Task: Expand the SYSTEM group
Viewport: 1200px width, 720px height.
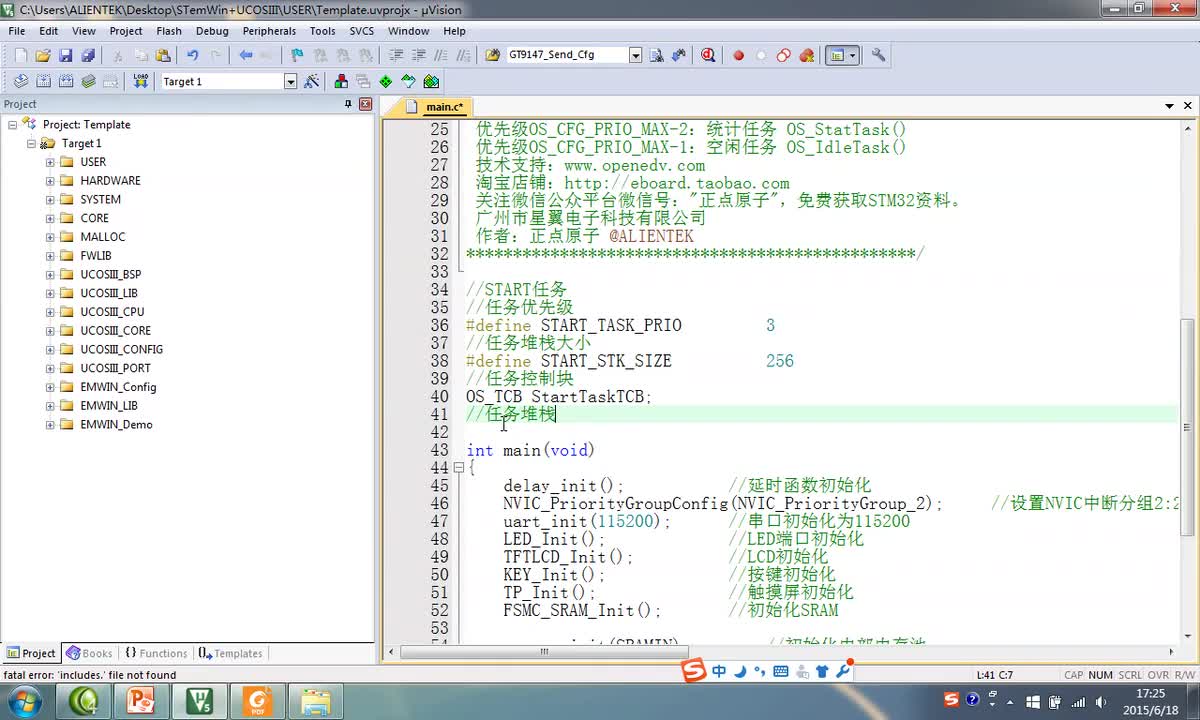Action: click(x=50, y=200)
